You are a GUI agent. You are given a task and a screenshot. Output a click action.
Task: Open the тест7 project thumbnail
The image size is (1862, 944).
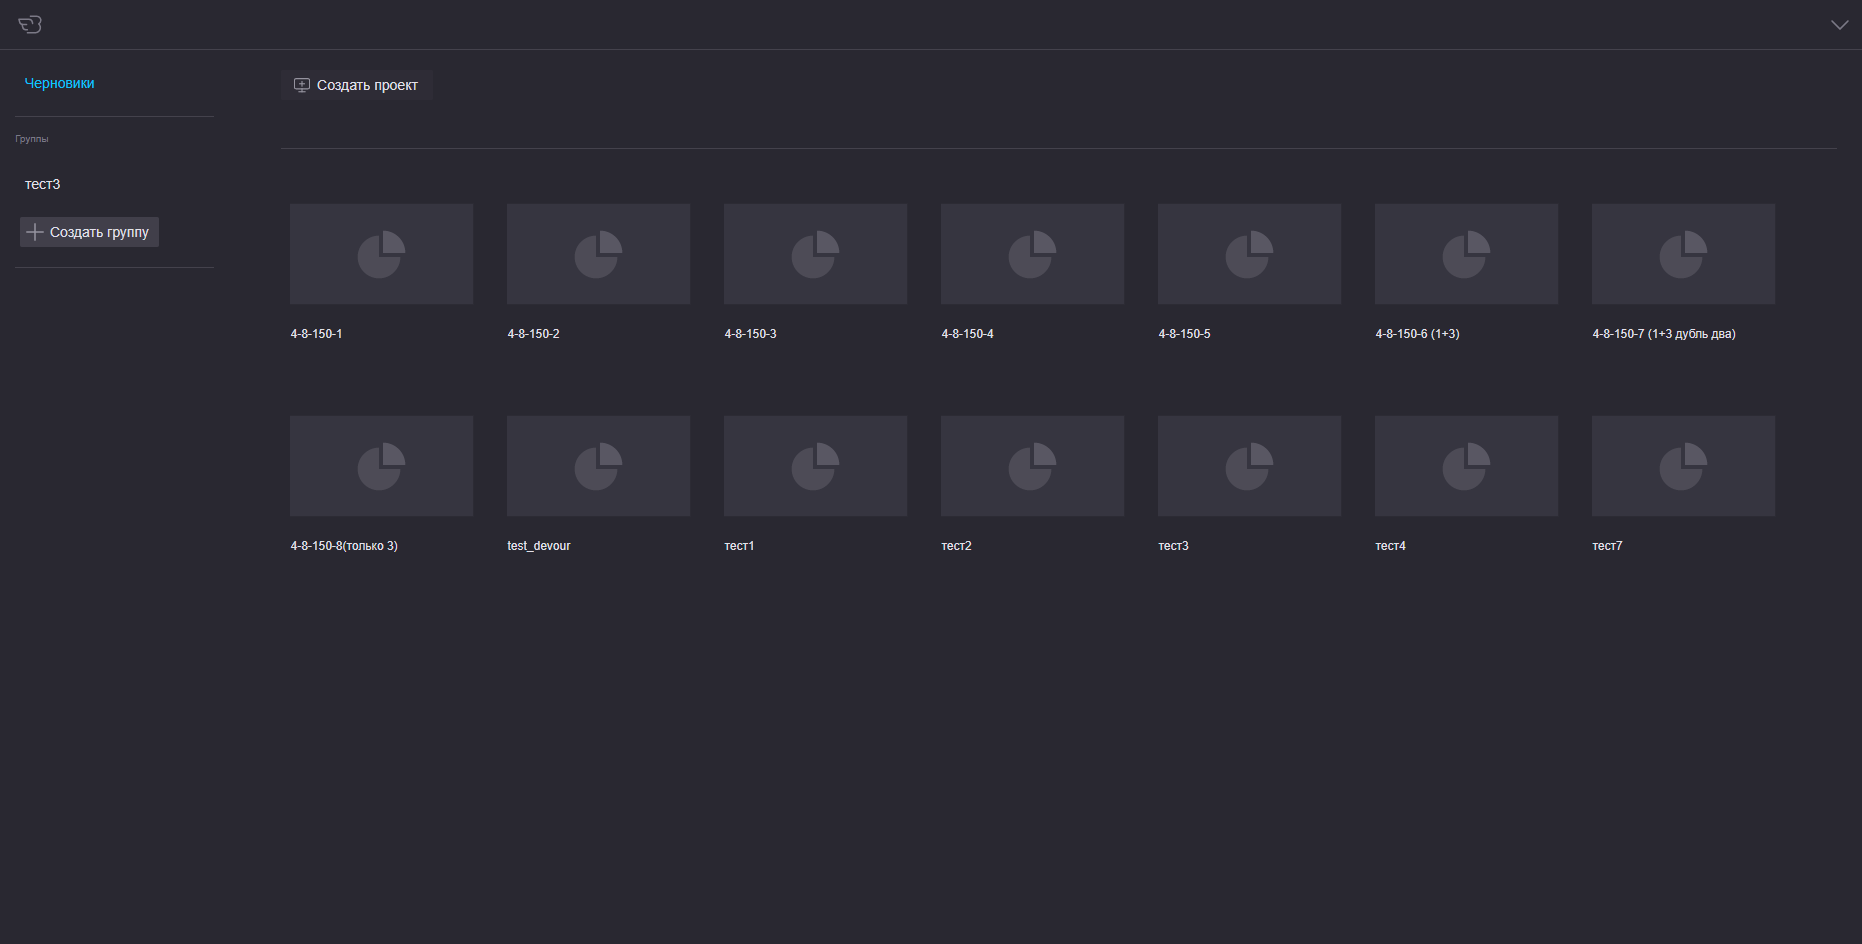click(1683, 466)
